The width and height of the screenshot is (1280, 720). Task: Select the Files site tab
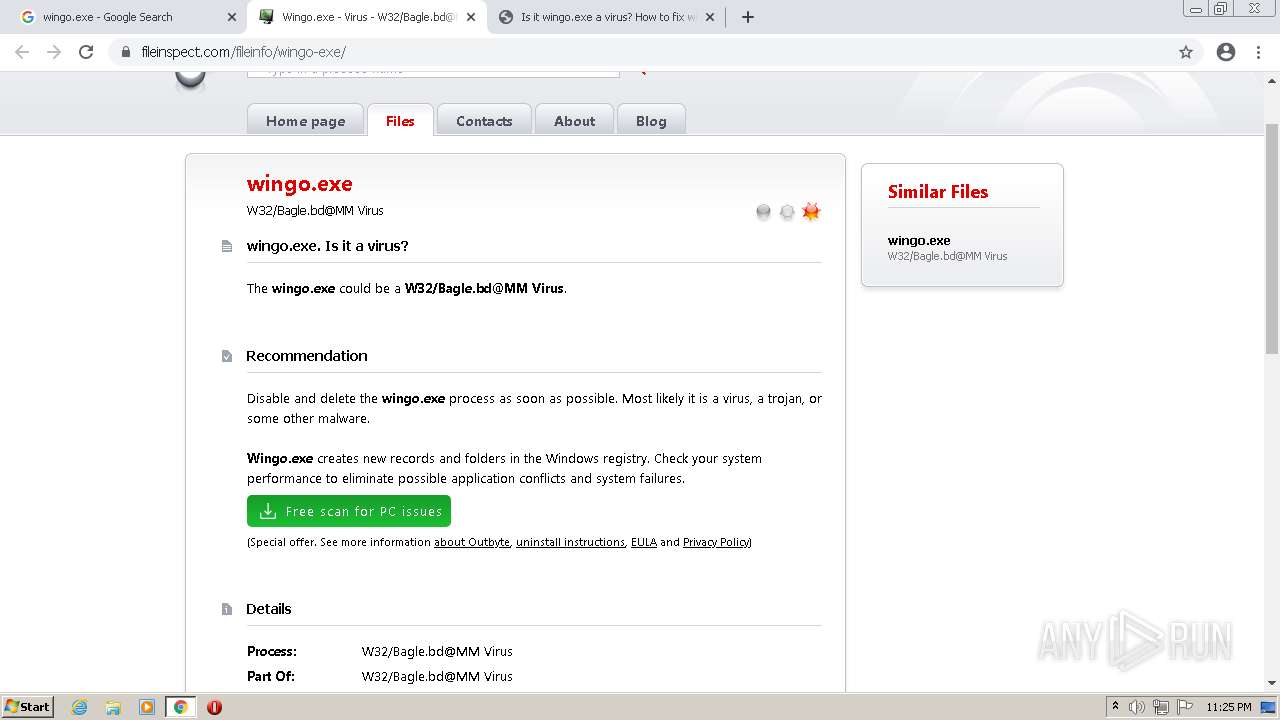pyautogui.click(x=400, y=120)
